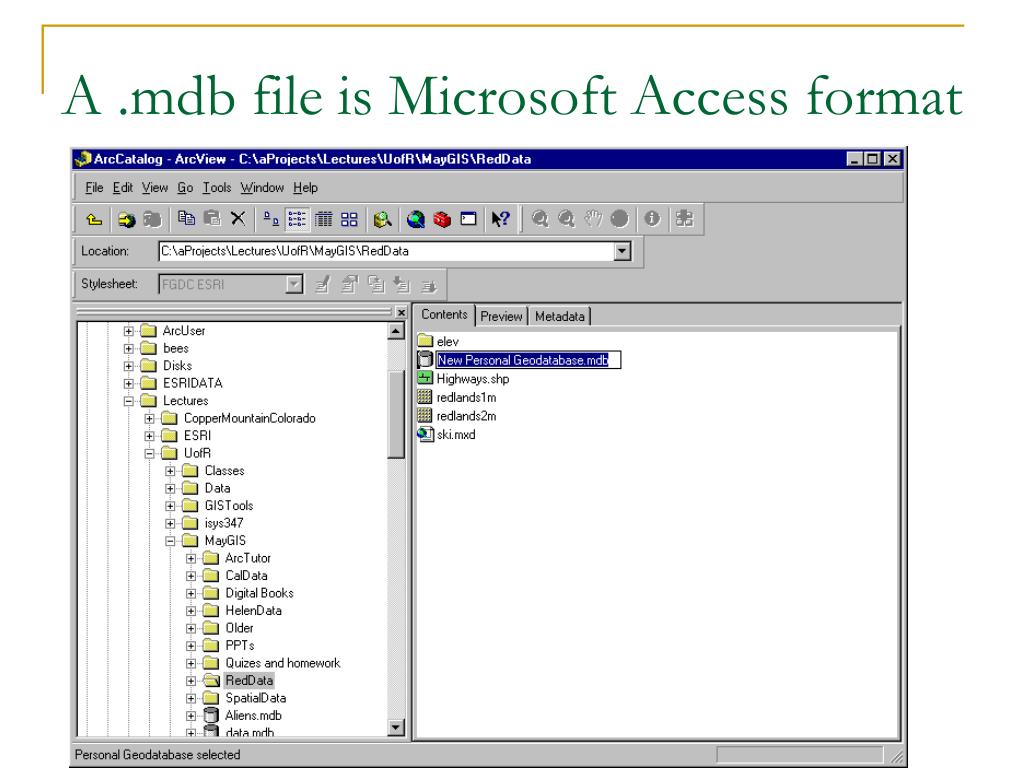Screen dimensions: 1024x768
Task: Click the Metadata Properties icon
Action: tap(349, 285)
